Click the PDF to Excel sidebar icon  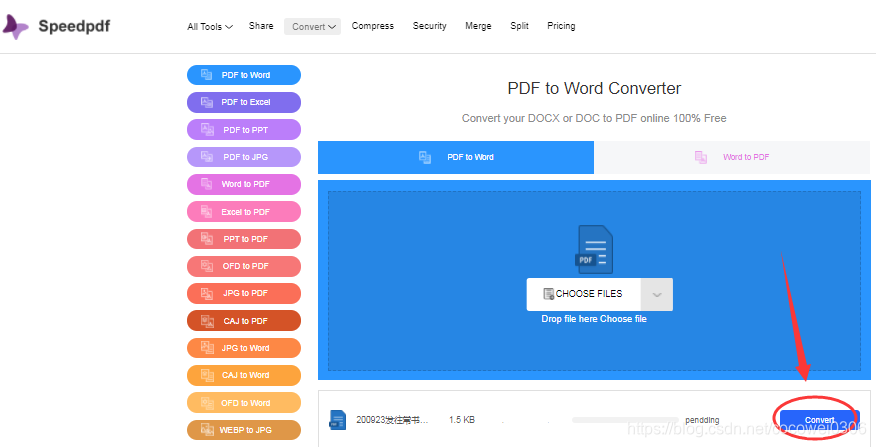207,102
